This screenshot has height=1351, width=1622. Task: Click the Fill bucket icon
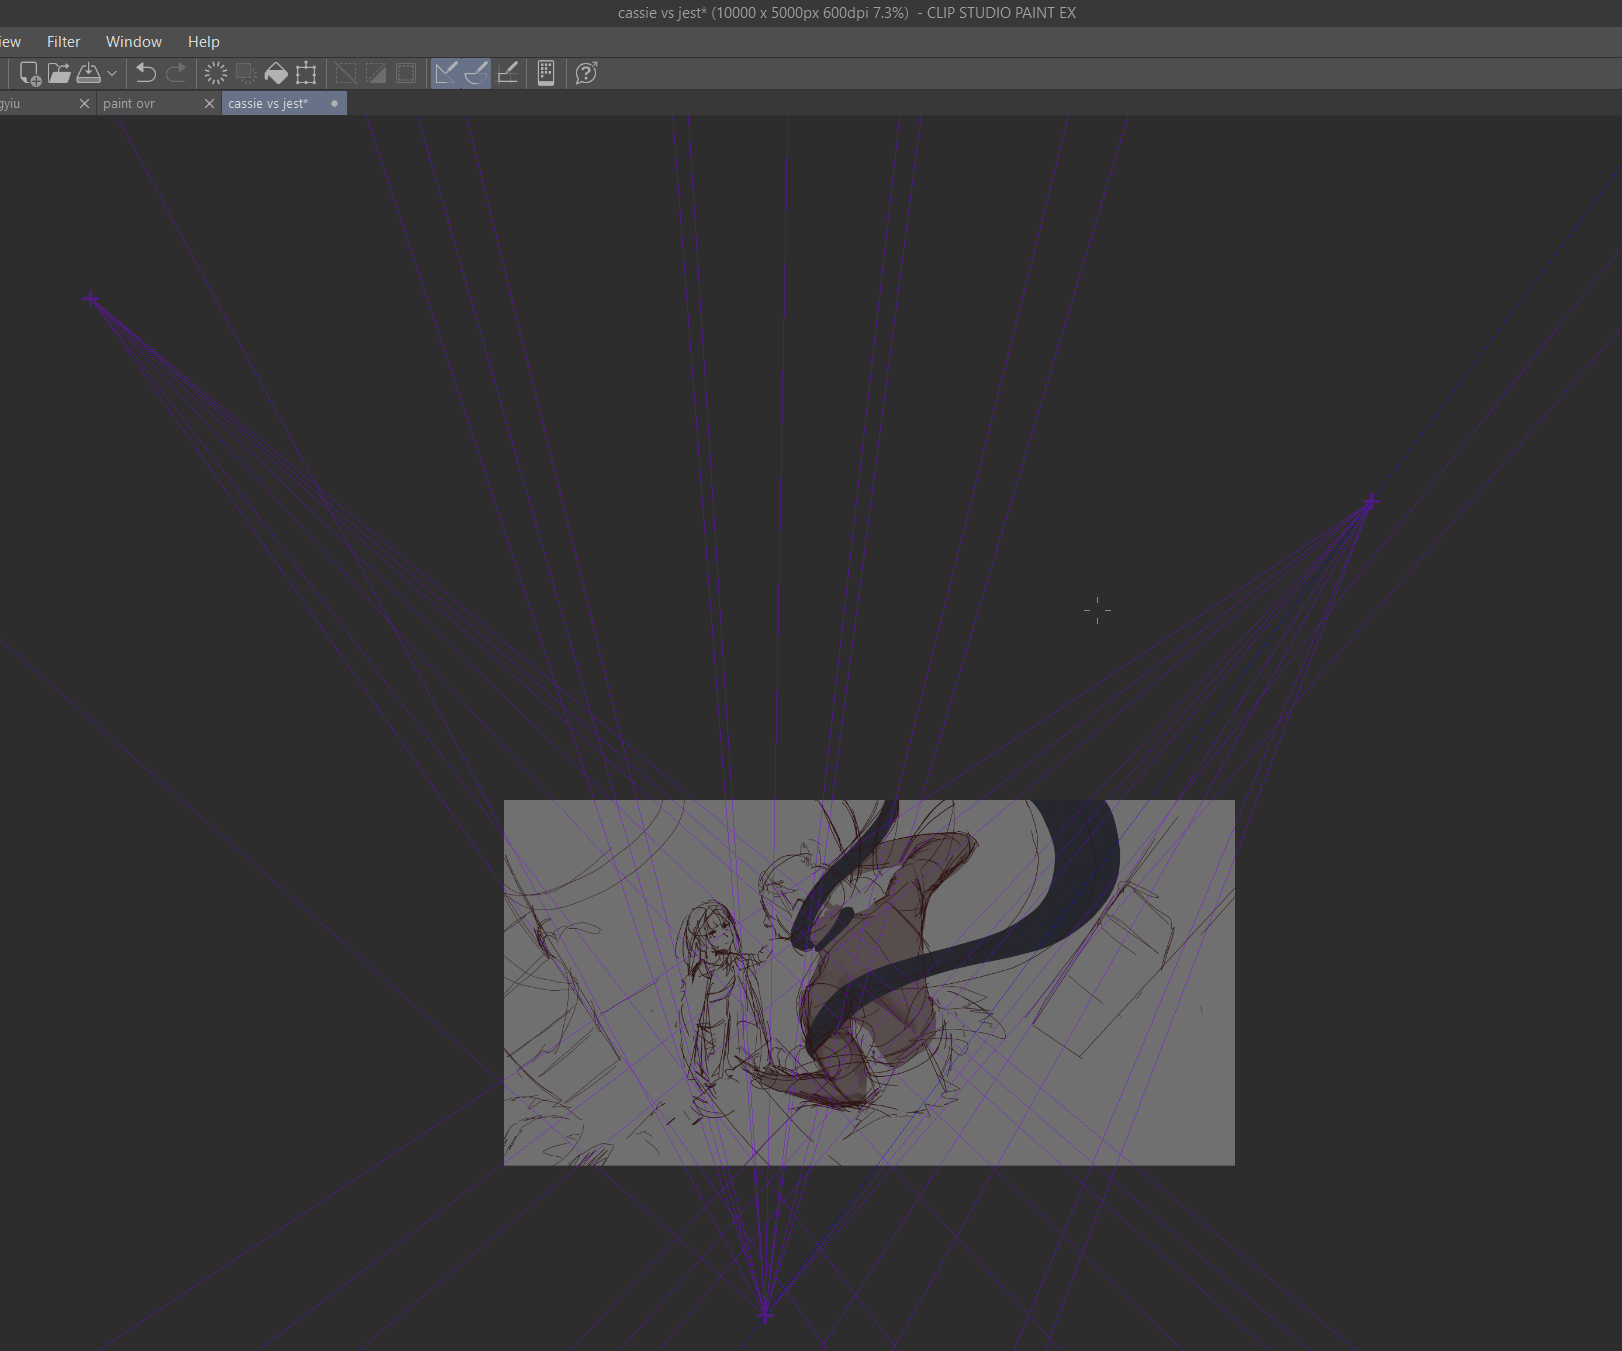tap(276, 73)
